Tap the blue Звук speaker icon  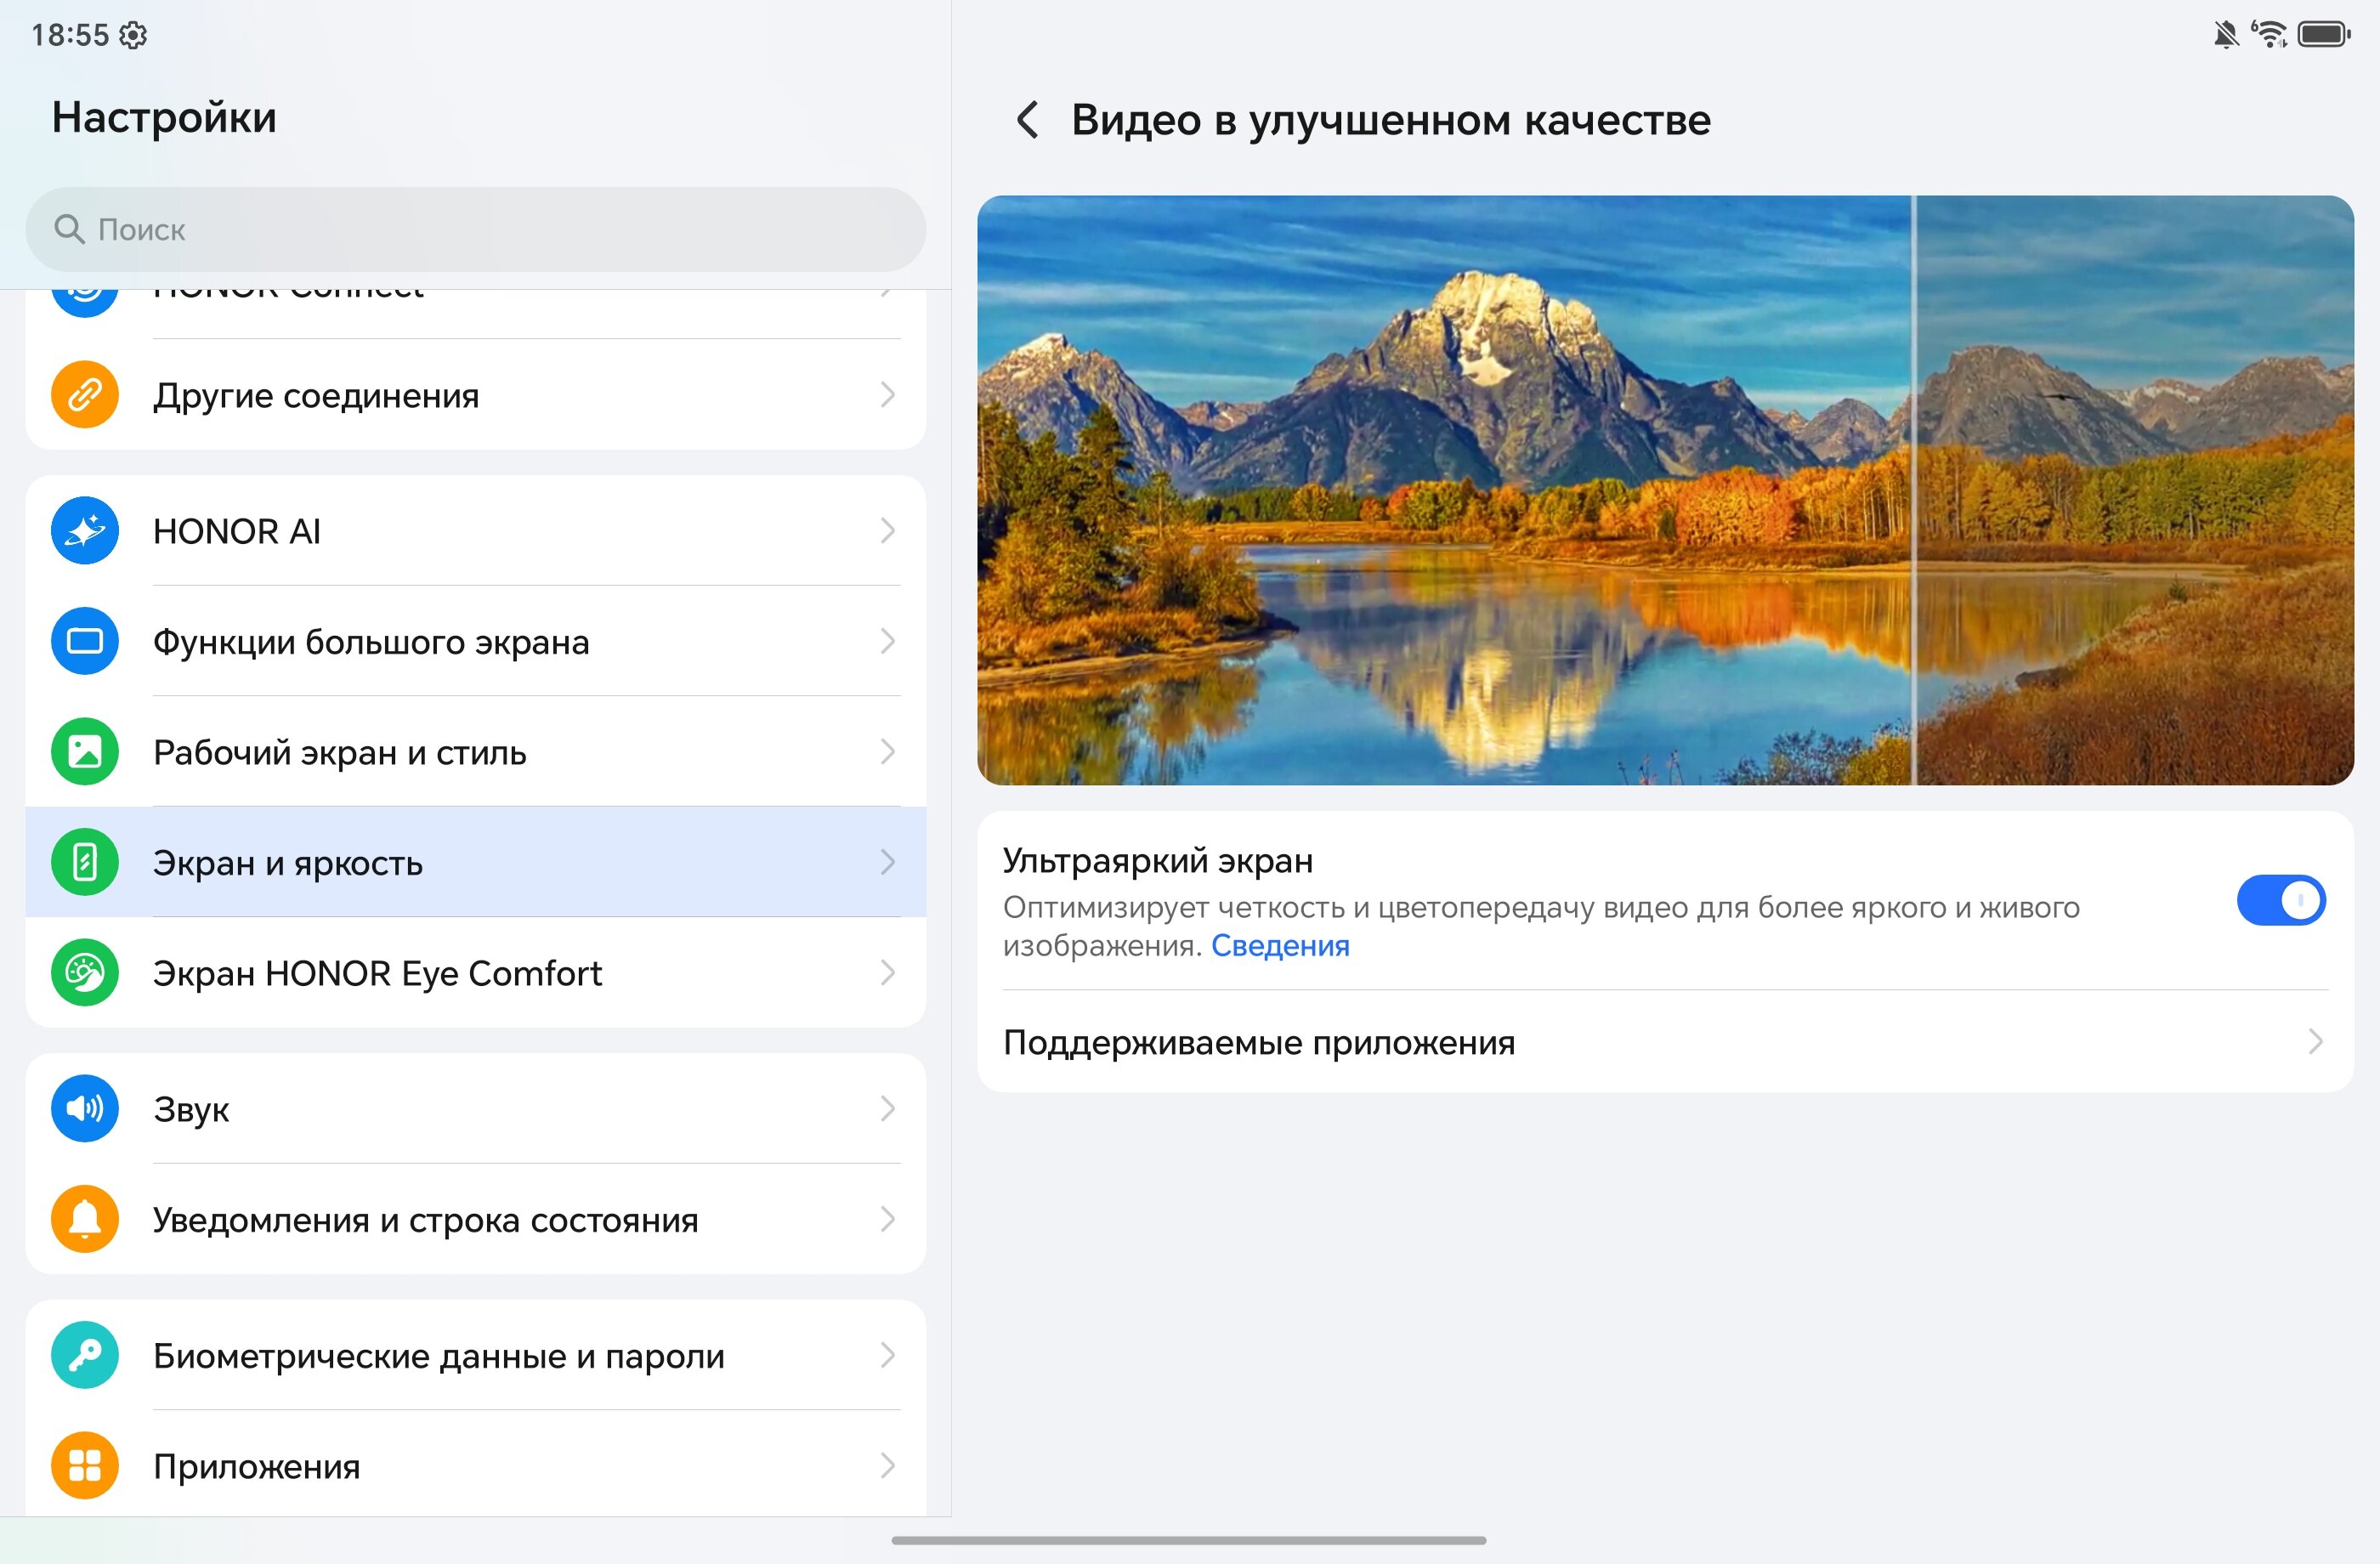[85, 1108]
